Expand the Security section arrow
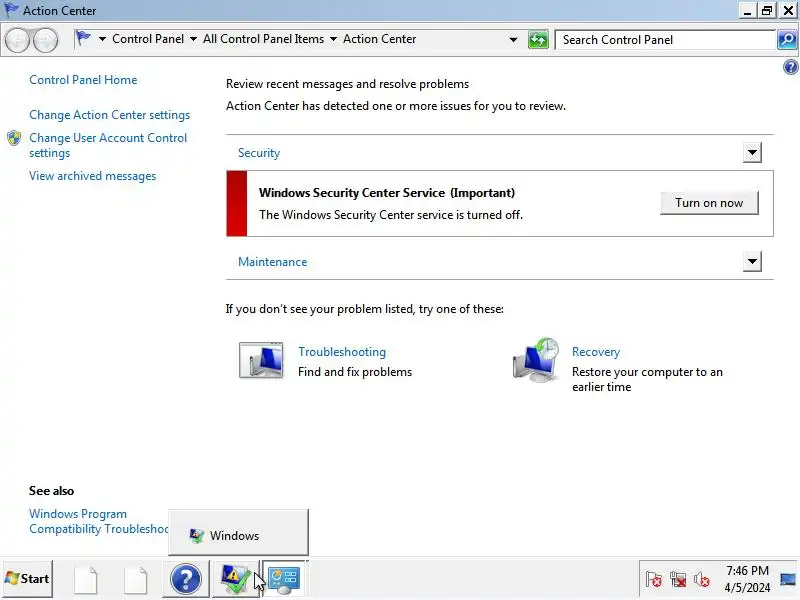This screenshot has height=600, width=800. pyautogui.click(x=752, y=152)
